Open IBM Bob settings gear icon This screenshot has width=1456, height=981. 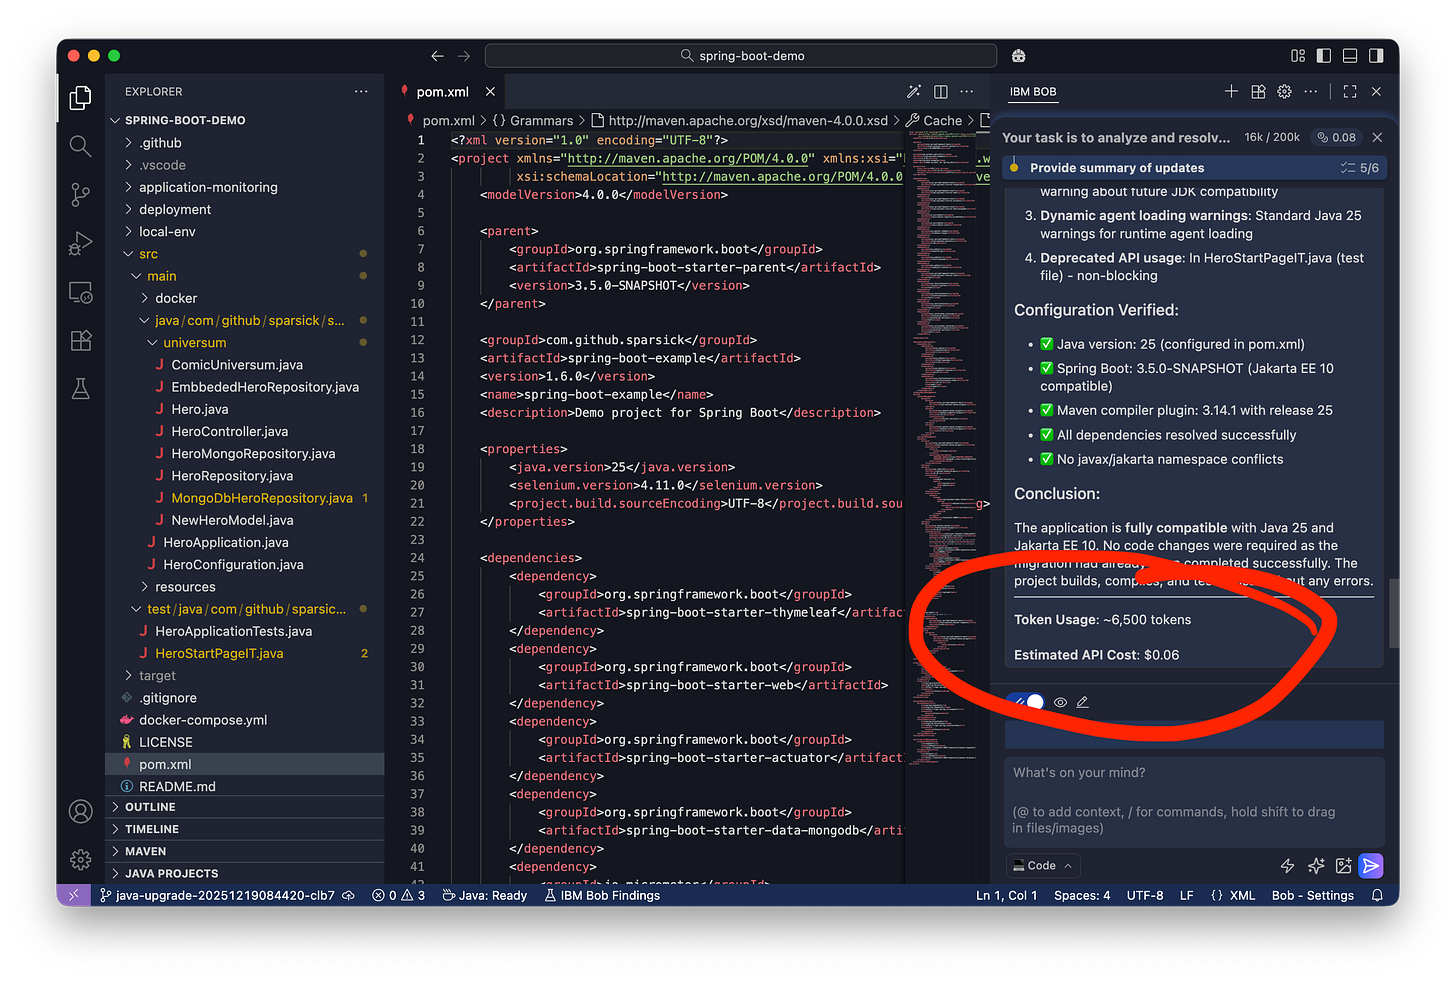pos(1284,91)
